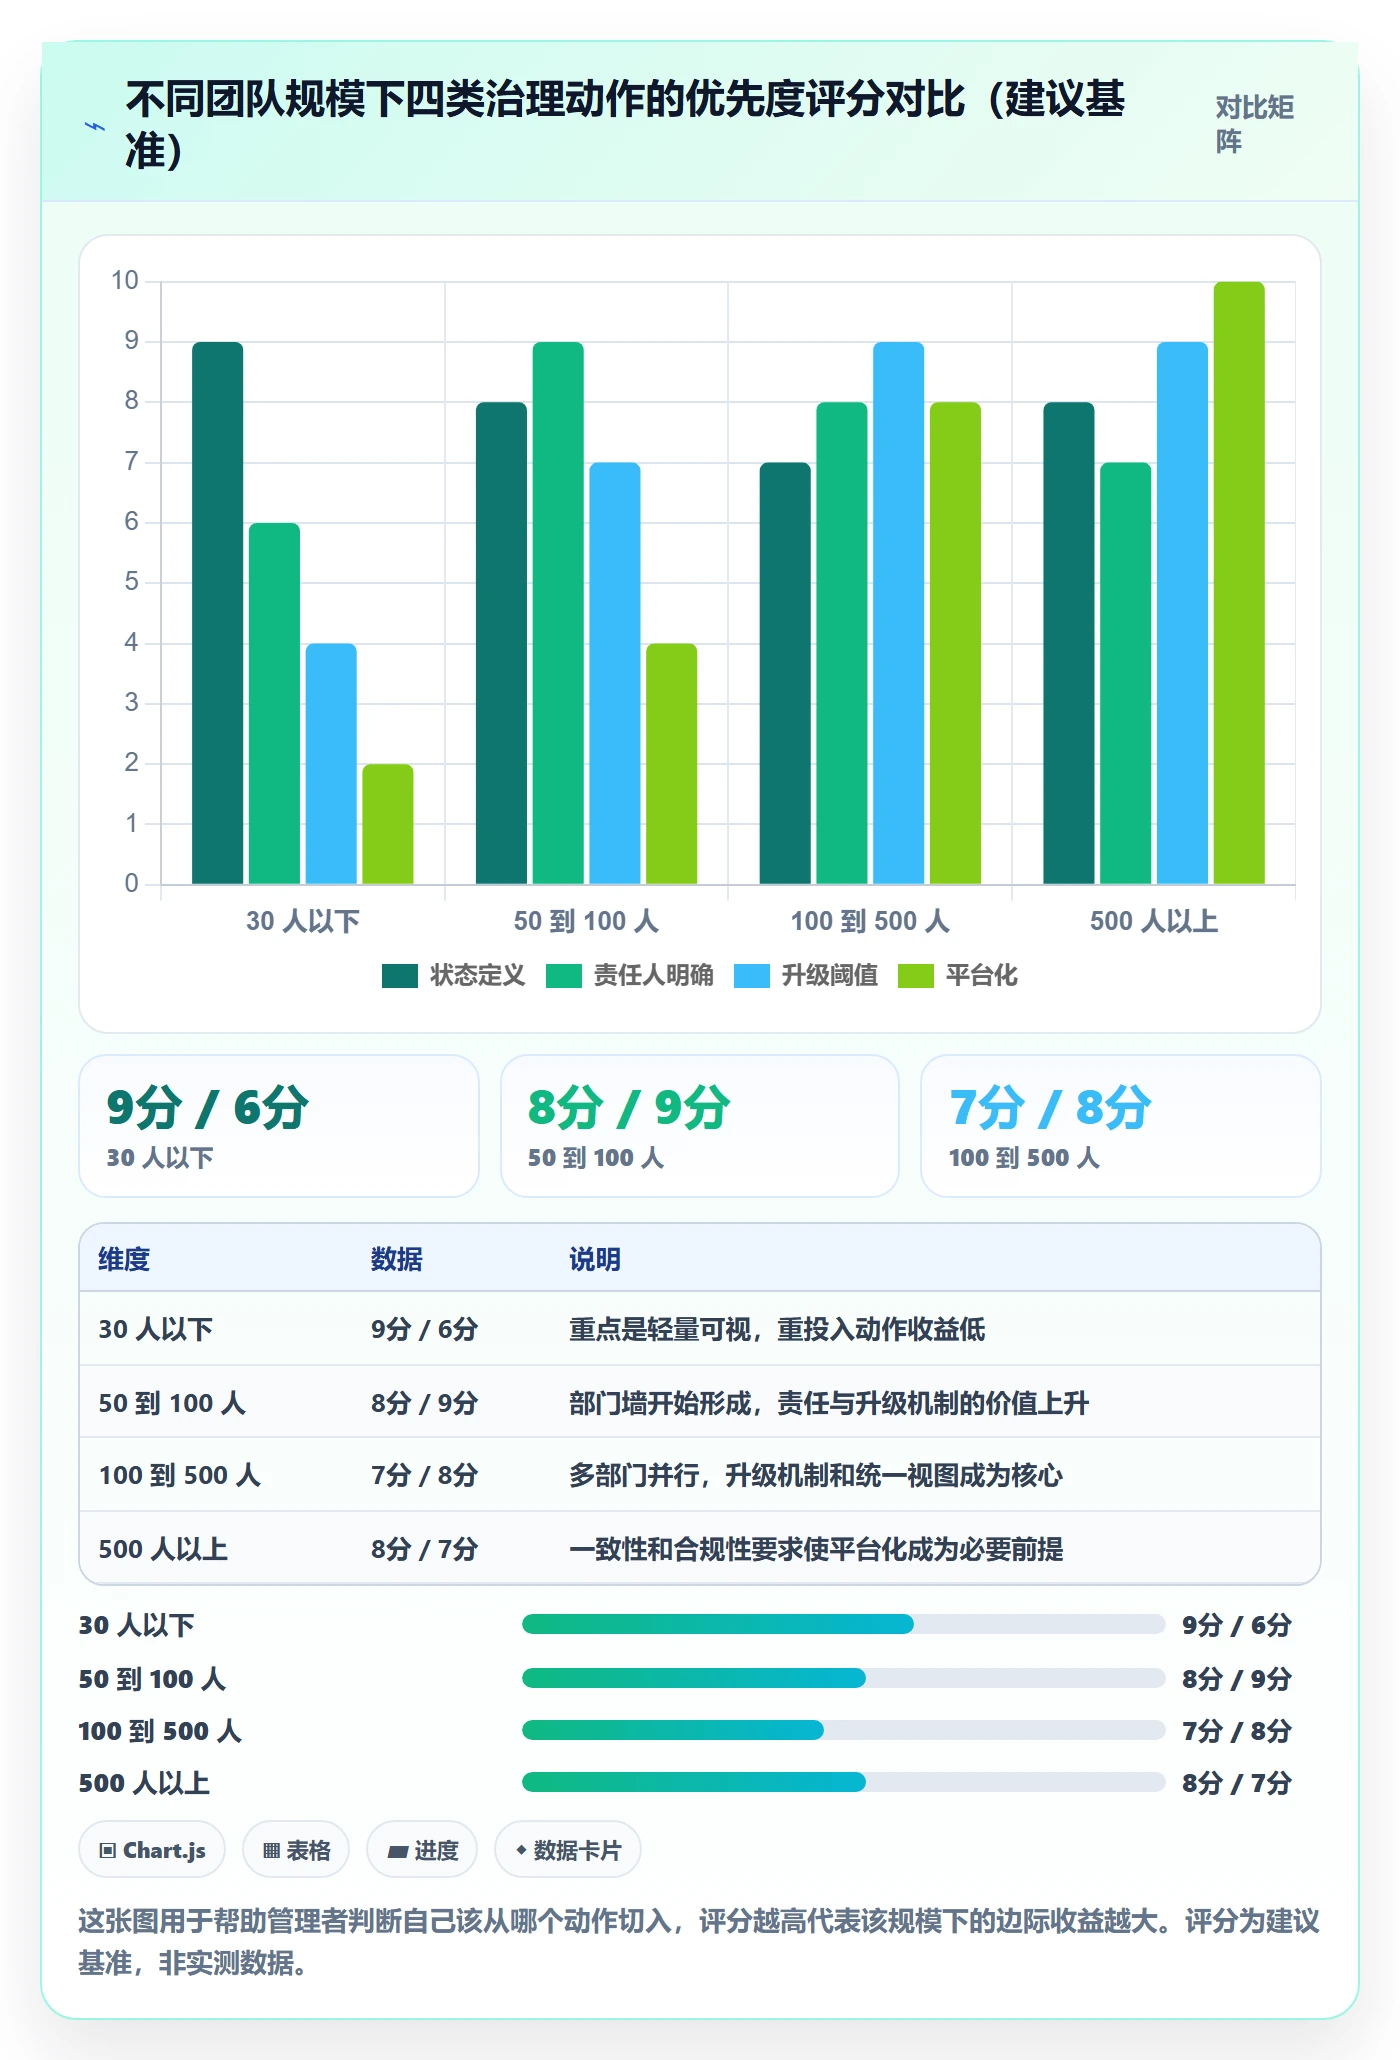This screenshot has height=2060, width=1400.
Task: Click the 平台化 bar for 30 人以下
Action: [388, 824]
